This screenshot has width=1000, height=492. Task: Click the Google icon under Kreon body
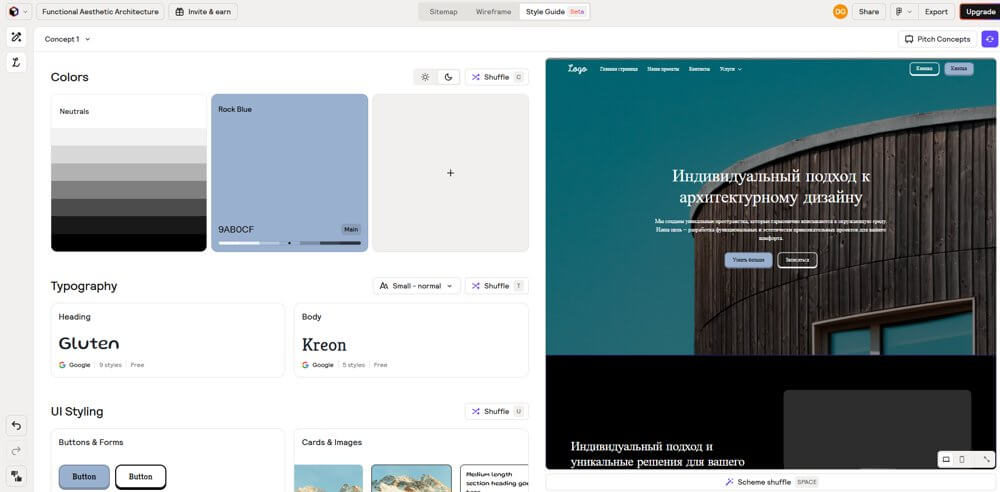pyautogui.click(x=305, y=365)
